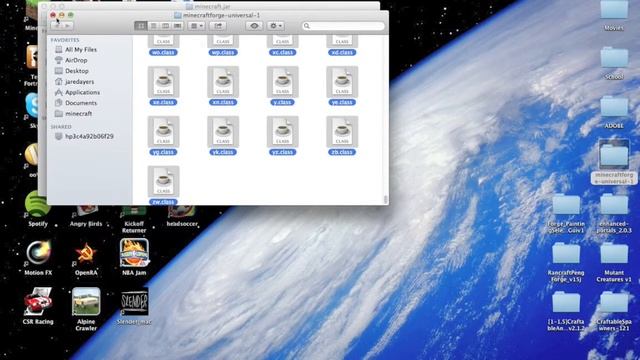This screenshot has width=640, height=360.
Task: Click the Finder window vertical scrollbar
Action: coord(386,199)
